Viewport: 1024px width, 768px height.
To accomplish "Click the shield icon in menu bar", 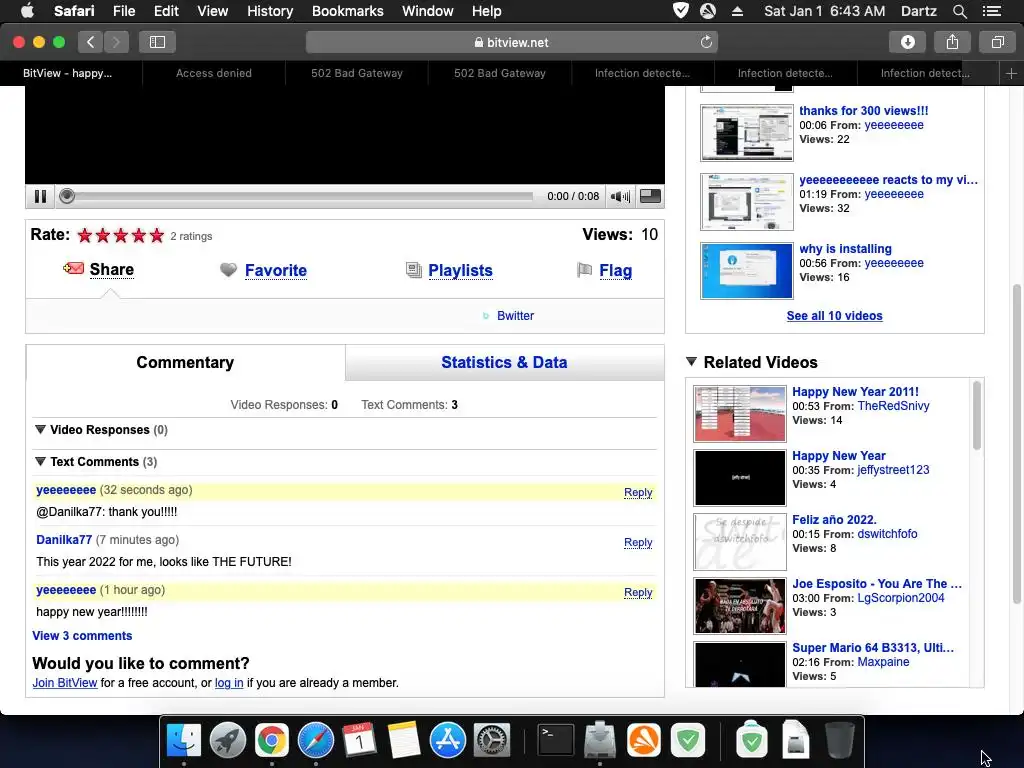I will click(680, 10).
